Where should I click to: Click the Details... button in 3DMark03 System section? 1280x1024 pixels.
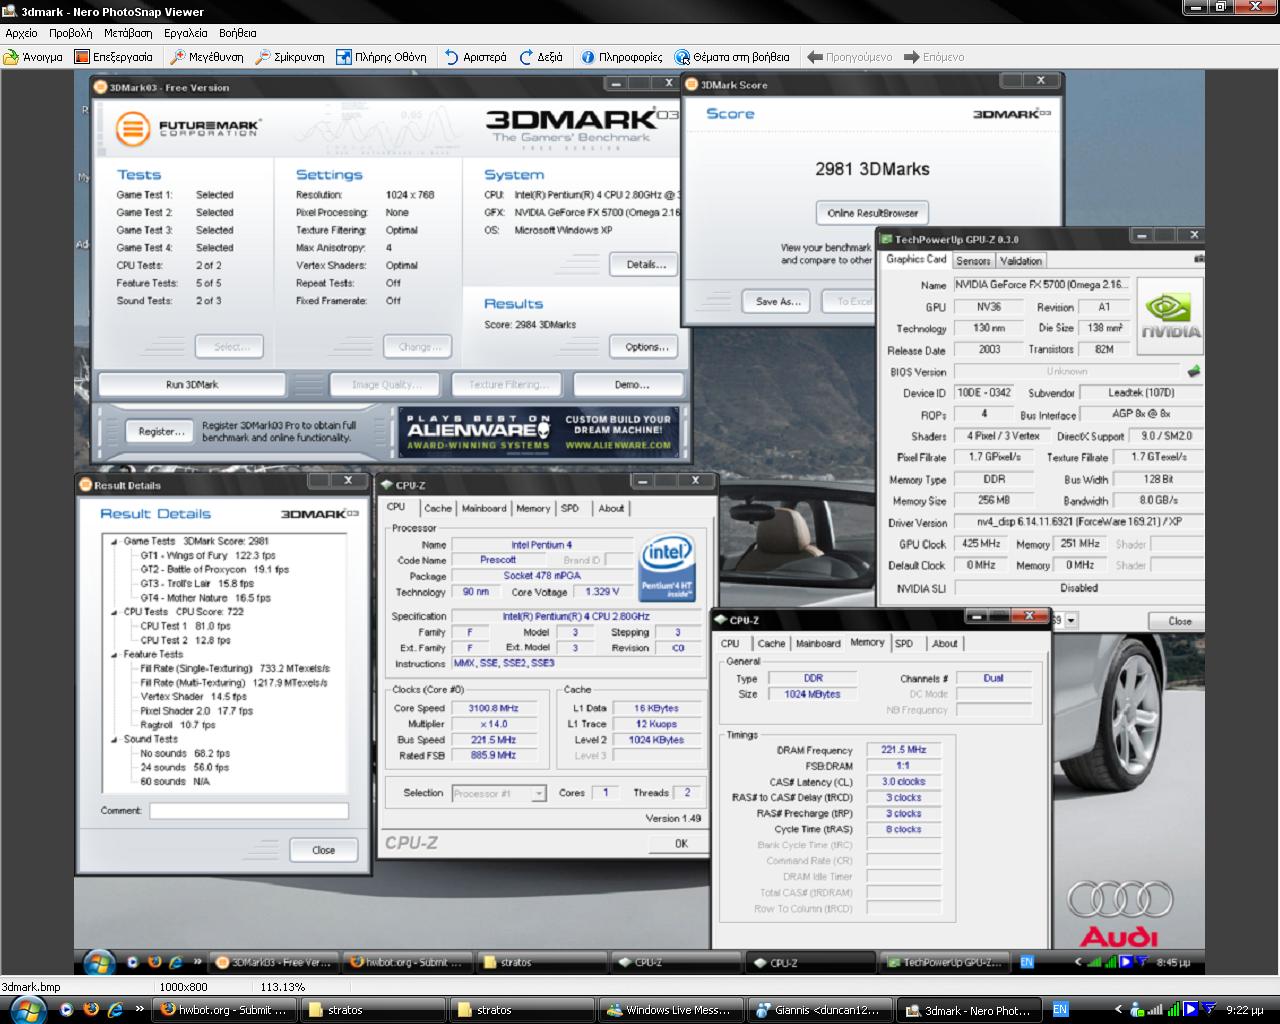coord(646,264)
